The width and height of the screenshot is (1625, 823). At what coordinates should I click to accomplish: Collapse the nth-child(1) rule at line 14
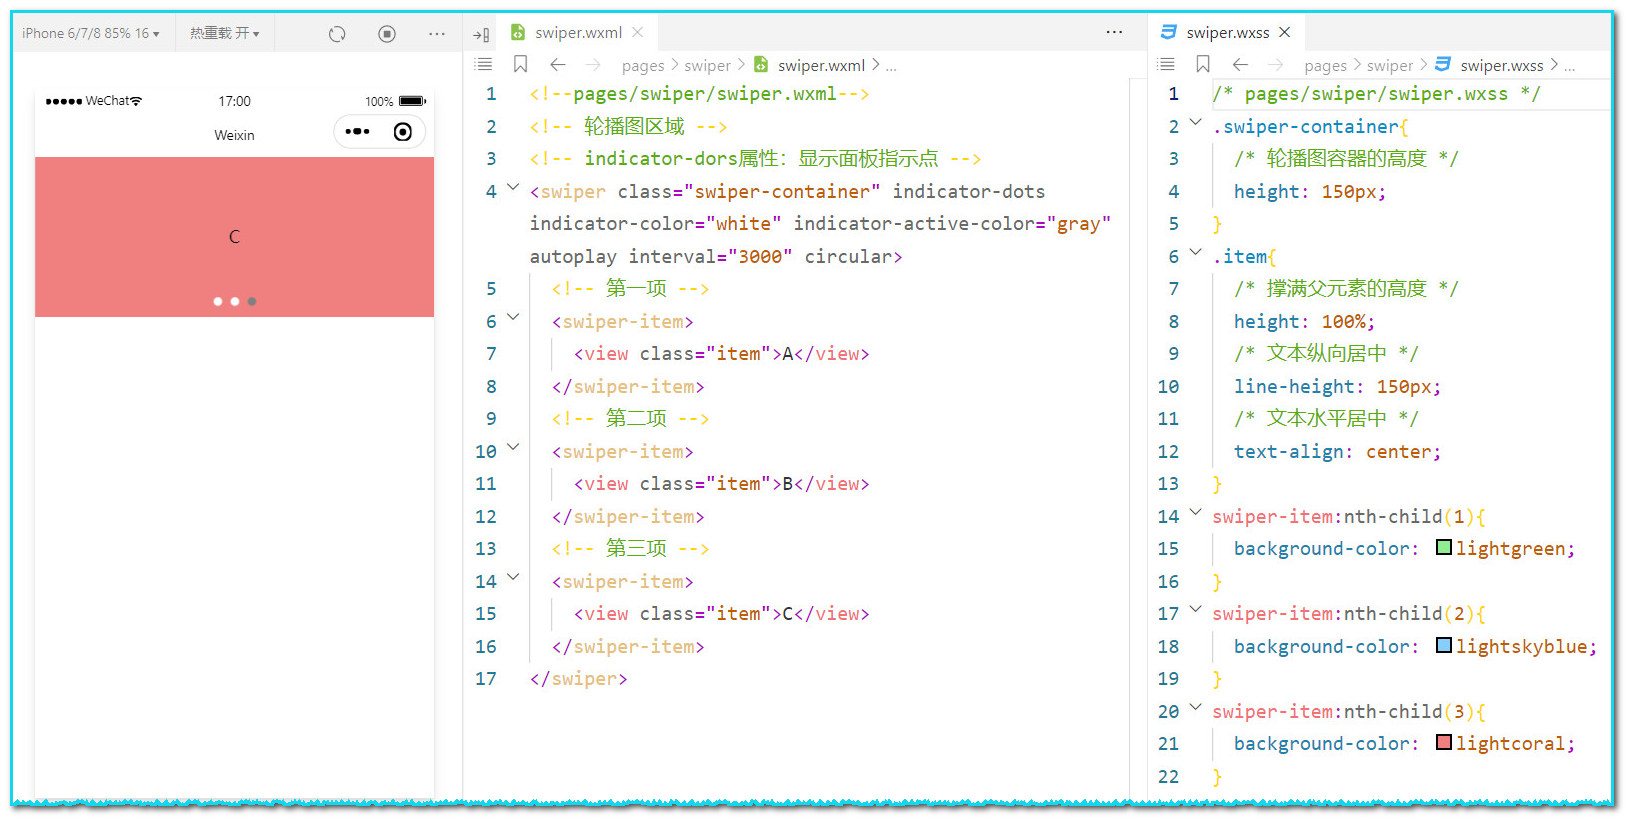(x=1195, y=512)
